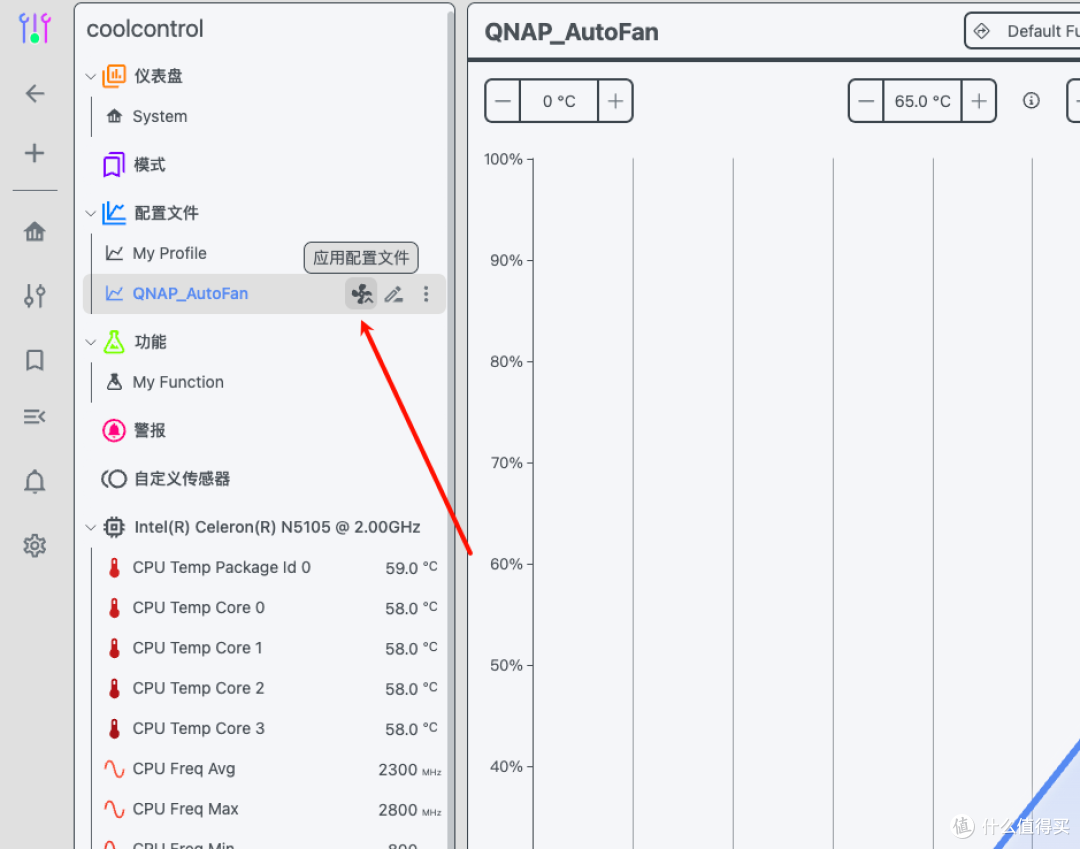
Task: Open the bookmark modes icon in sidebar
Action: pos(35,360)
